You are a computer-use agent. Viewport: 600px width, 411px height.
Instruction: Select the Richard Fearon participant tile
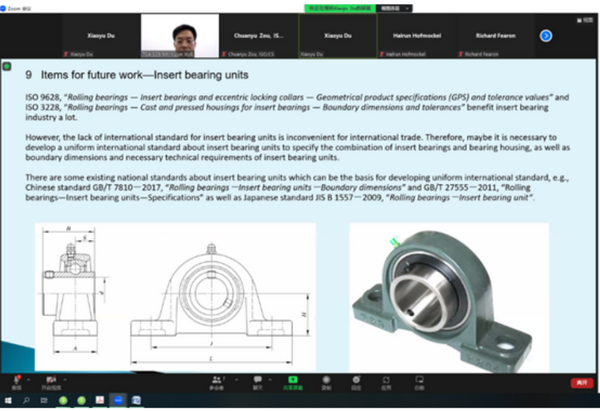tap(496, 36)
